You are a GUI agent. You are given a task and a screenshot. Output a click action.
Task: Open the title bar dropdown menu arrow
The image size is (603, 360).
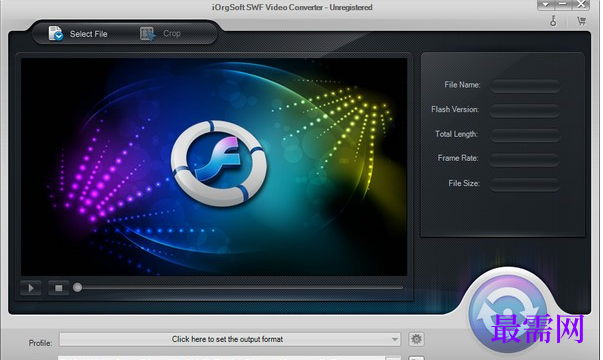coord(545,4)
